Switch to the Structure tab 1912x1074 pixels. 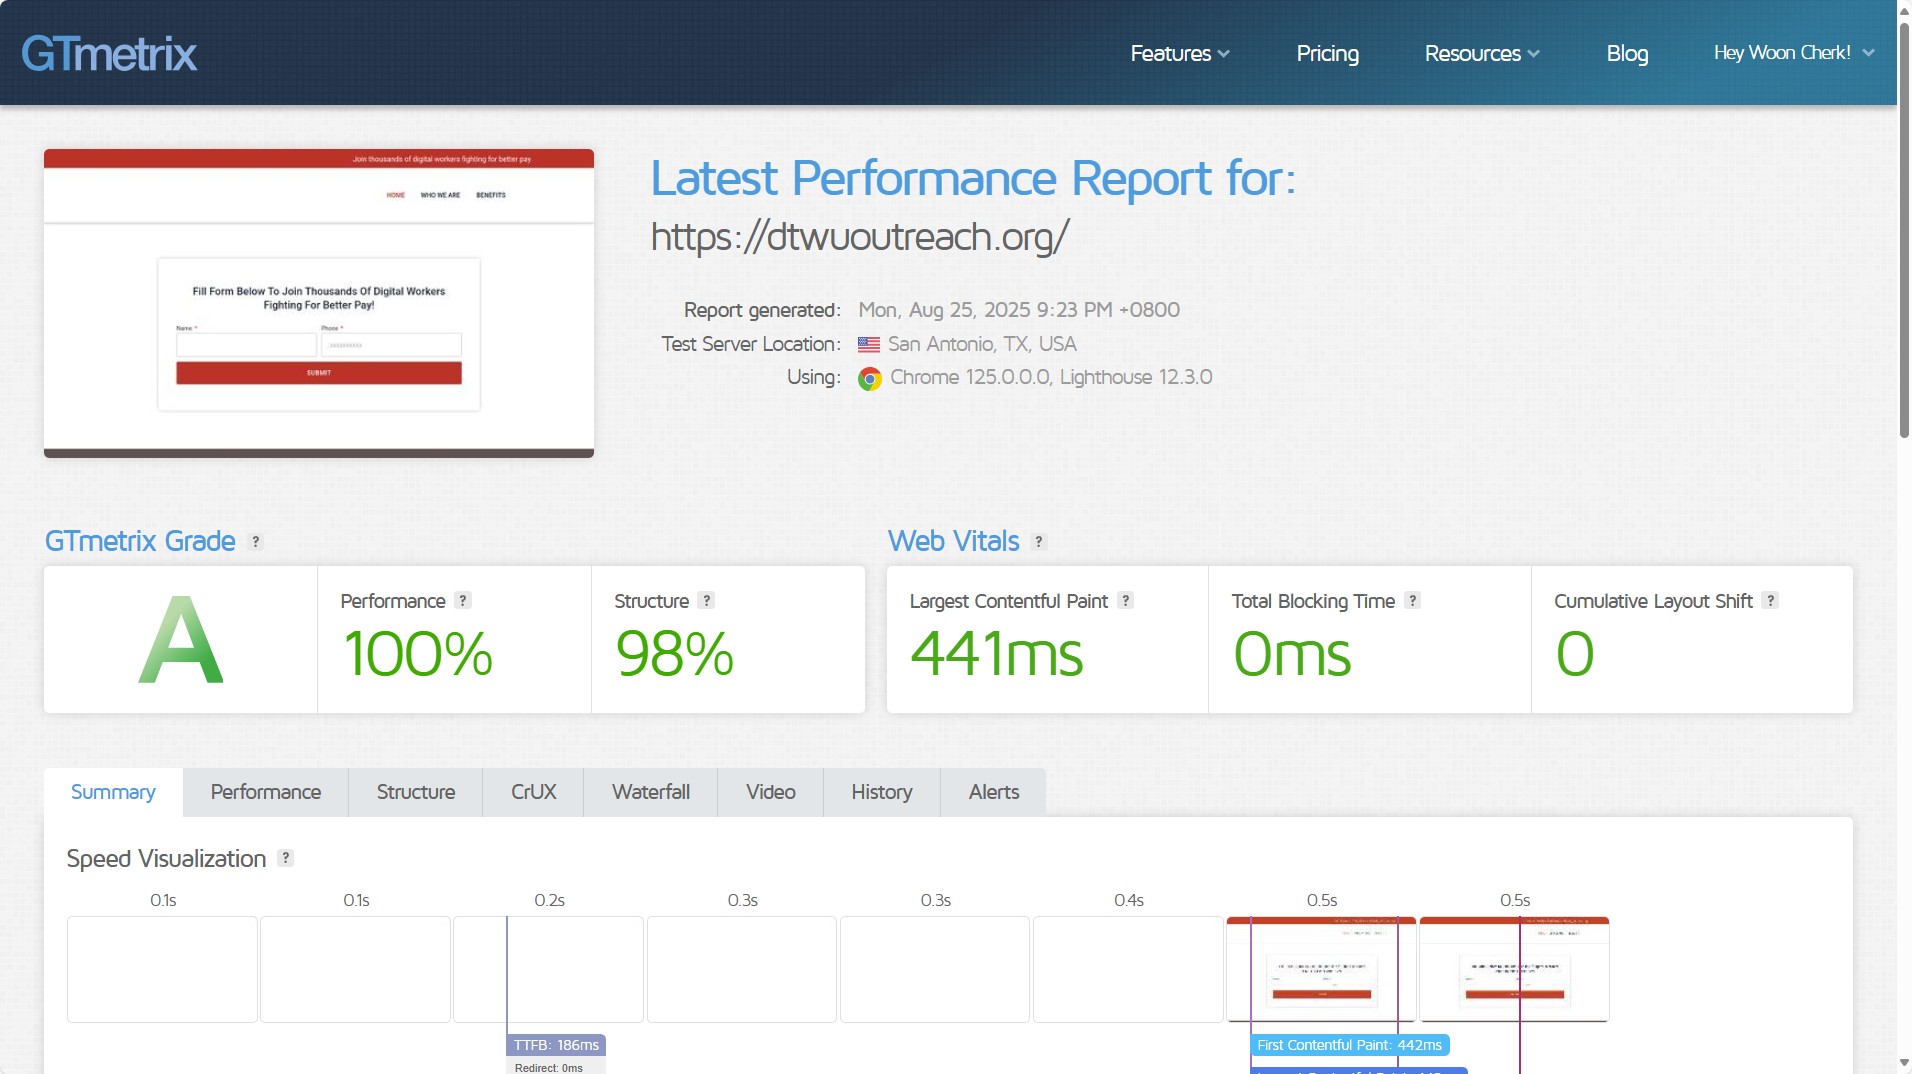pyautogui.click(x=416, y=792)
